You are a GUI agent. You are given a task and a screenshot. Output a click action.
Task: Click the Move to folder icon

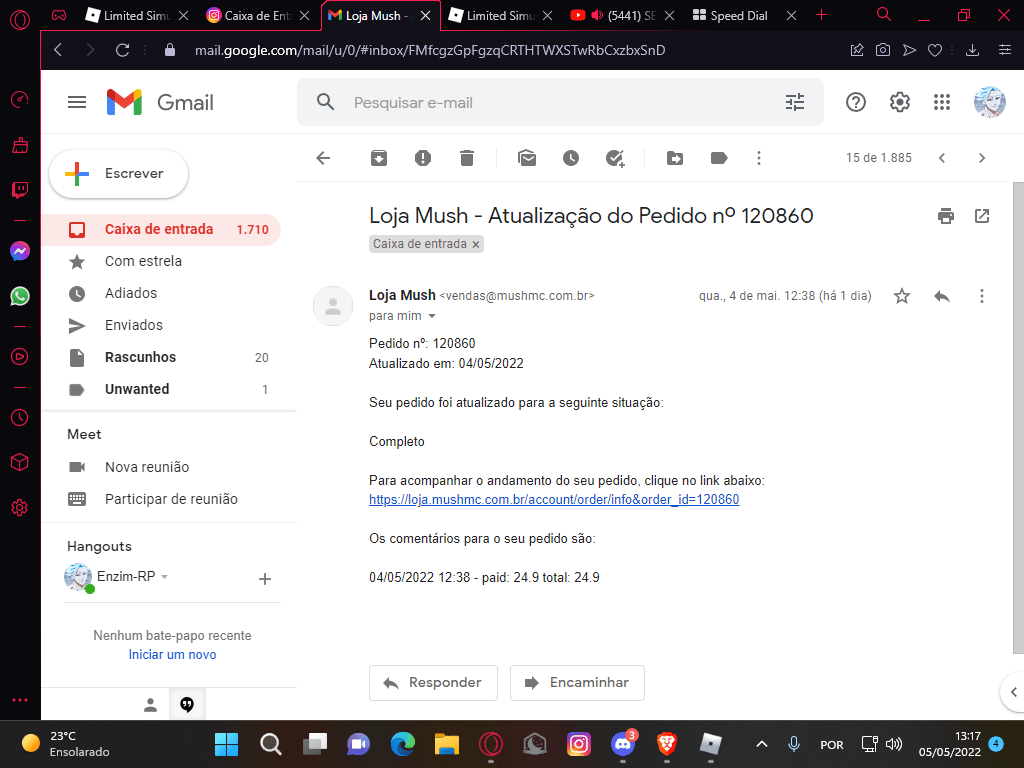[675, 158]
